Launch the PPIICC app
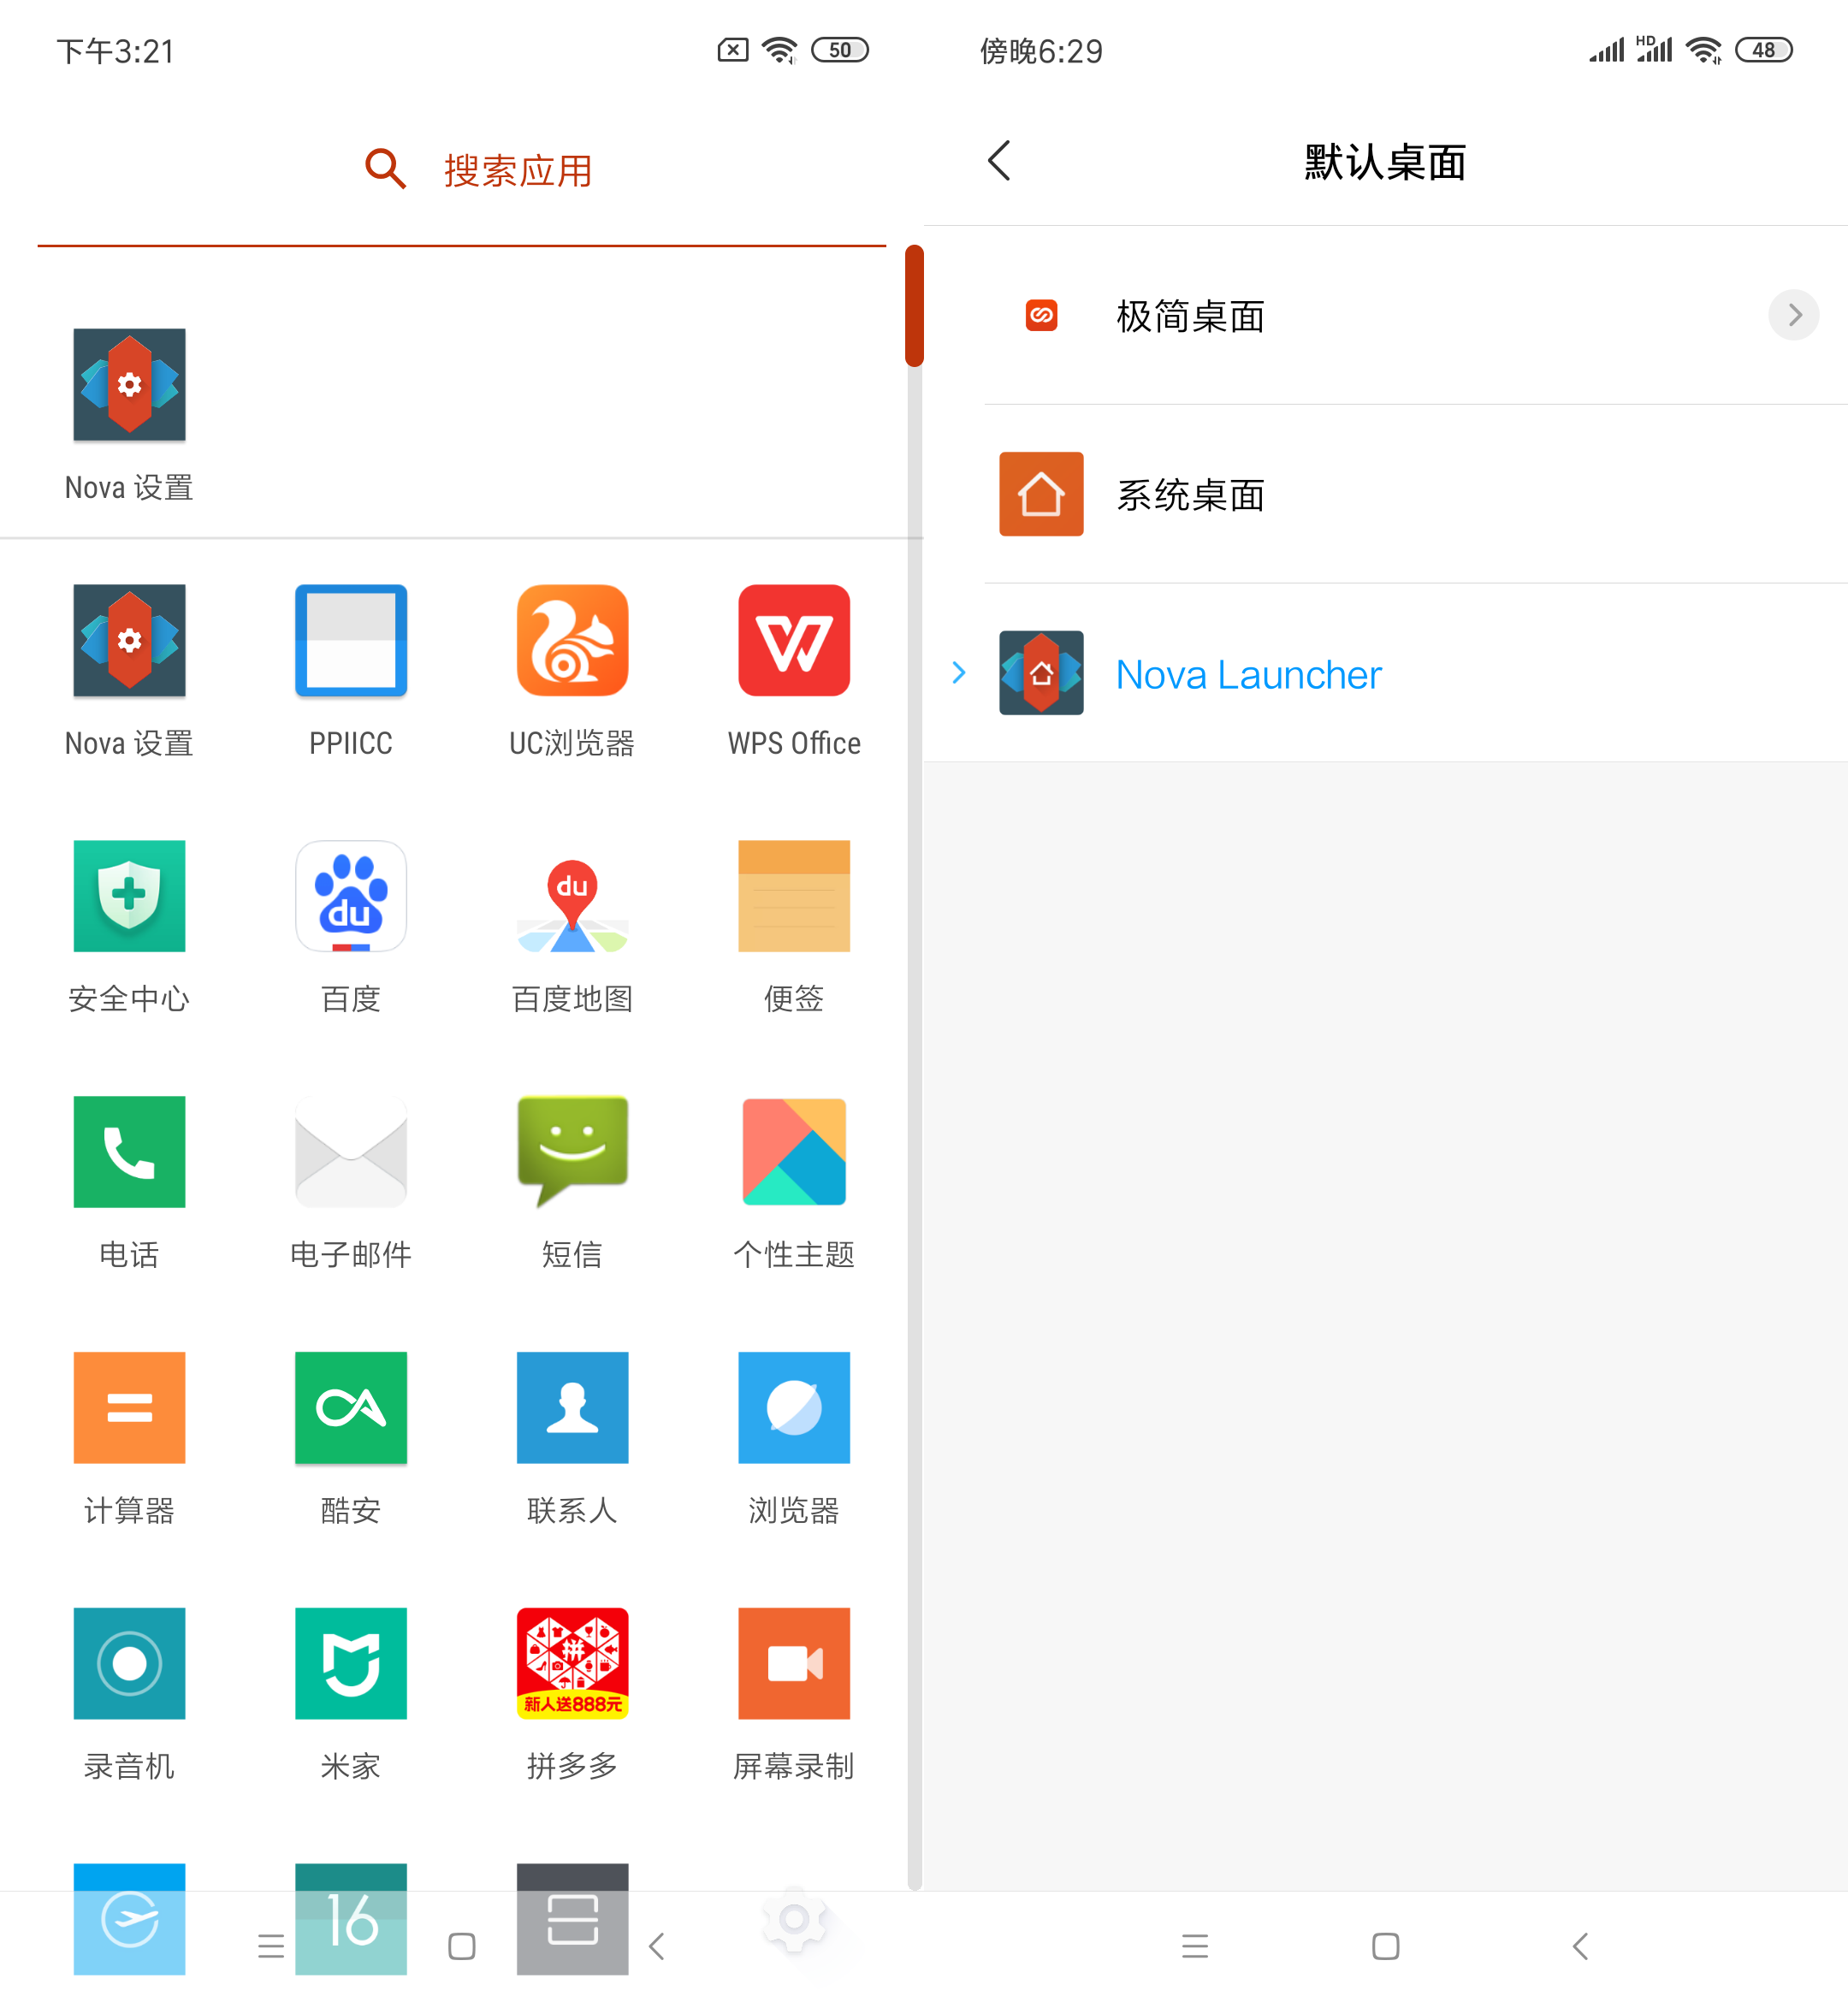The image size is (1848, 2002). coord(351,670)
